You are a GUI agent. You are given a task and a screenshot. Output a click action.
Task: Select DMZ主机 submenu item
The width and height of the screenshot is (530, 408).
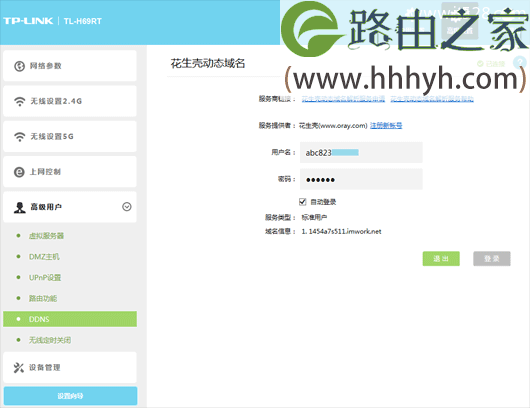pos(44,257)
